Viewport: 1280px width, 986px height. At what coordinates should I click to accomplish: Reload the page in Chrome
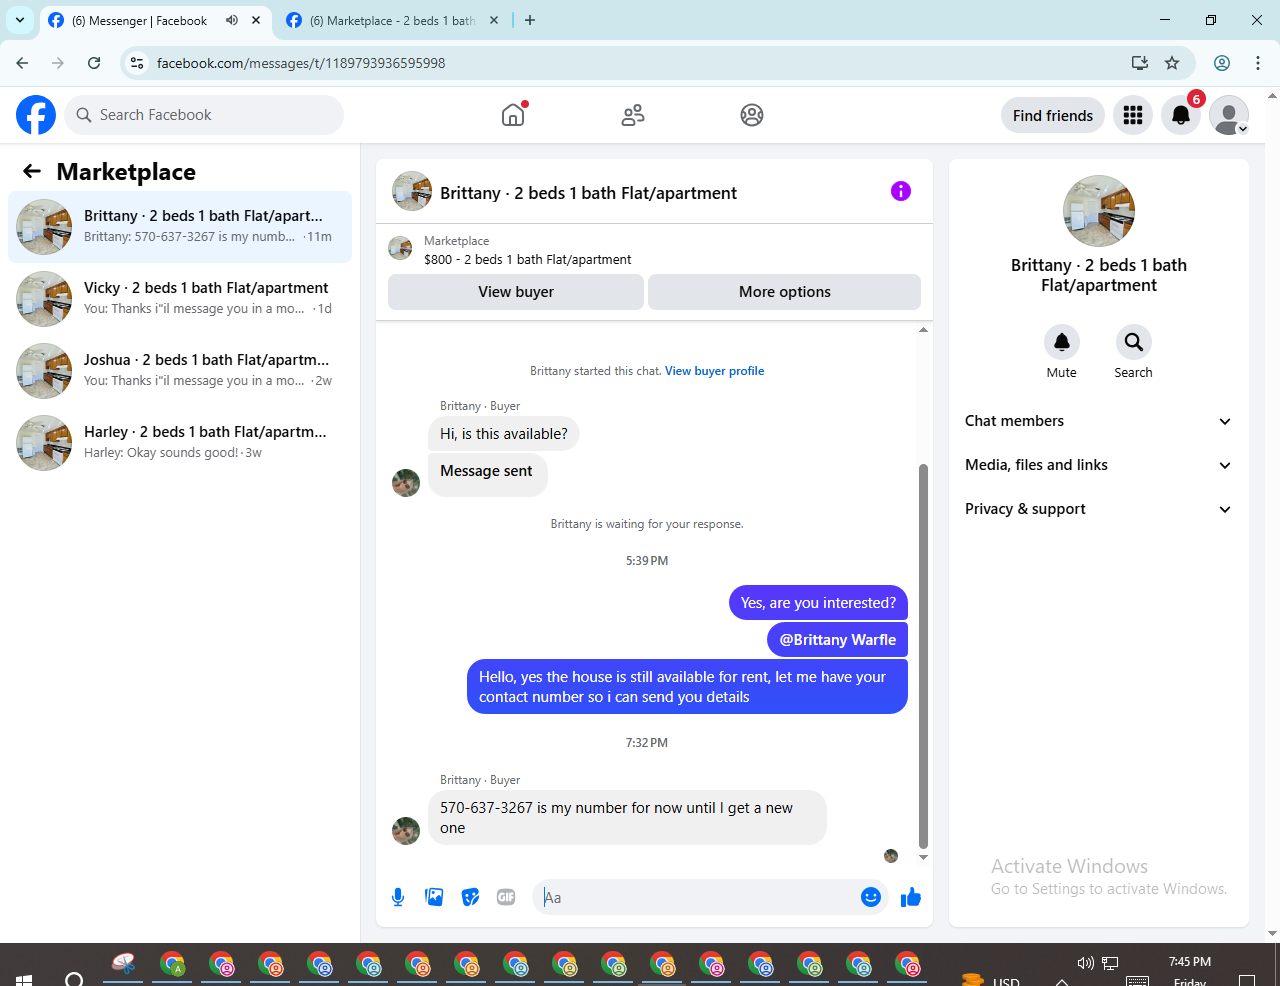94,63
